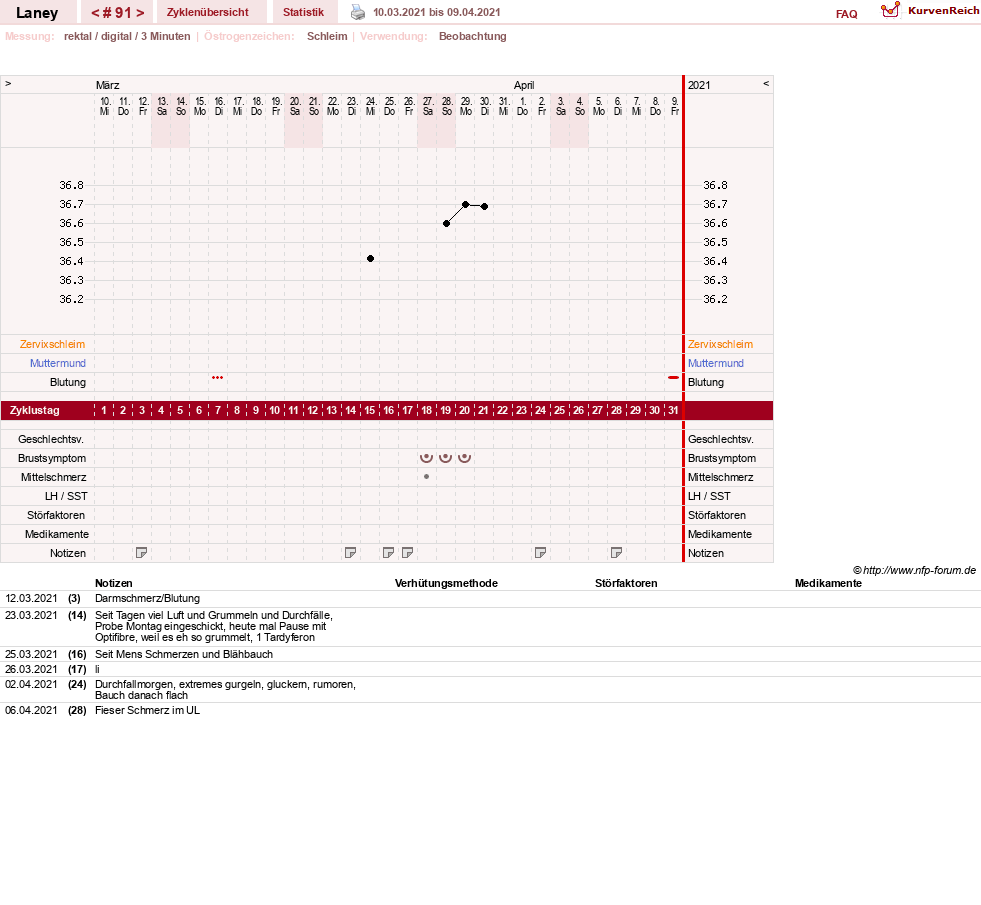Click the 'rektal / digital / 3 Minuten' value
The height and width of the screenshot is (905, 981).
127,36
